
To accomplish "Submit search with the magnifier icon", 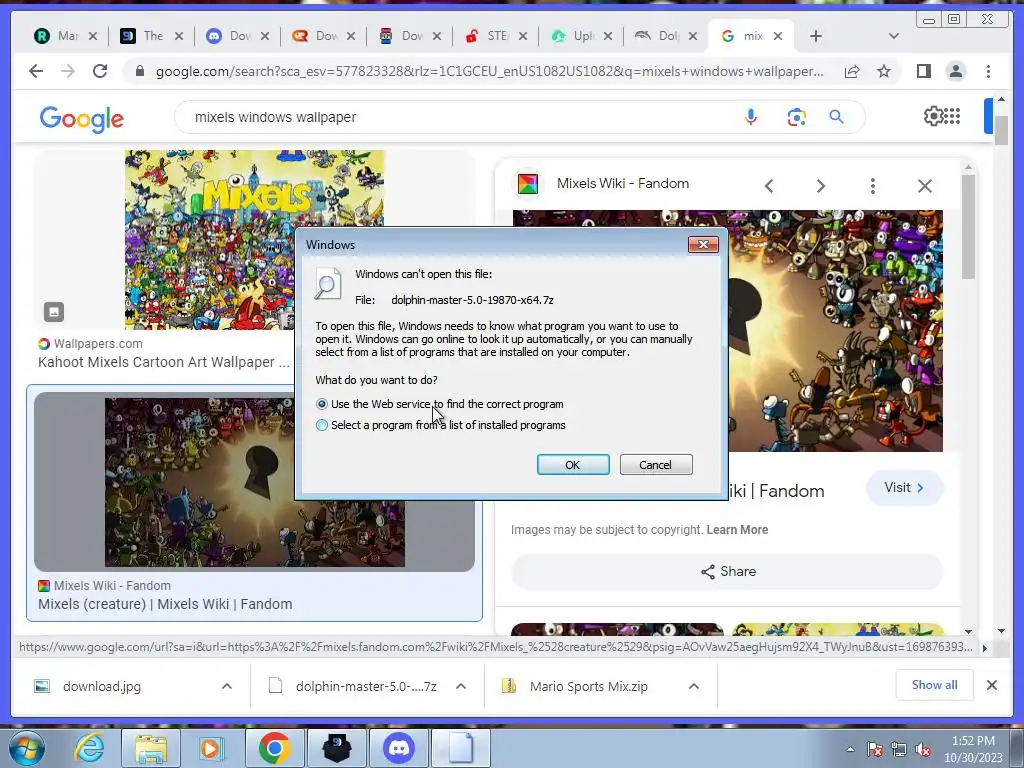I will [x=837, y=117].
